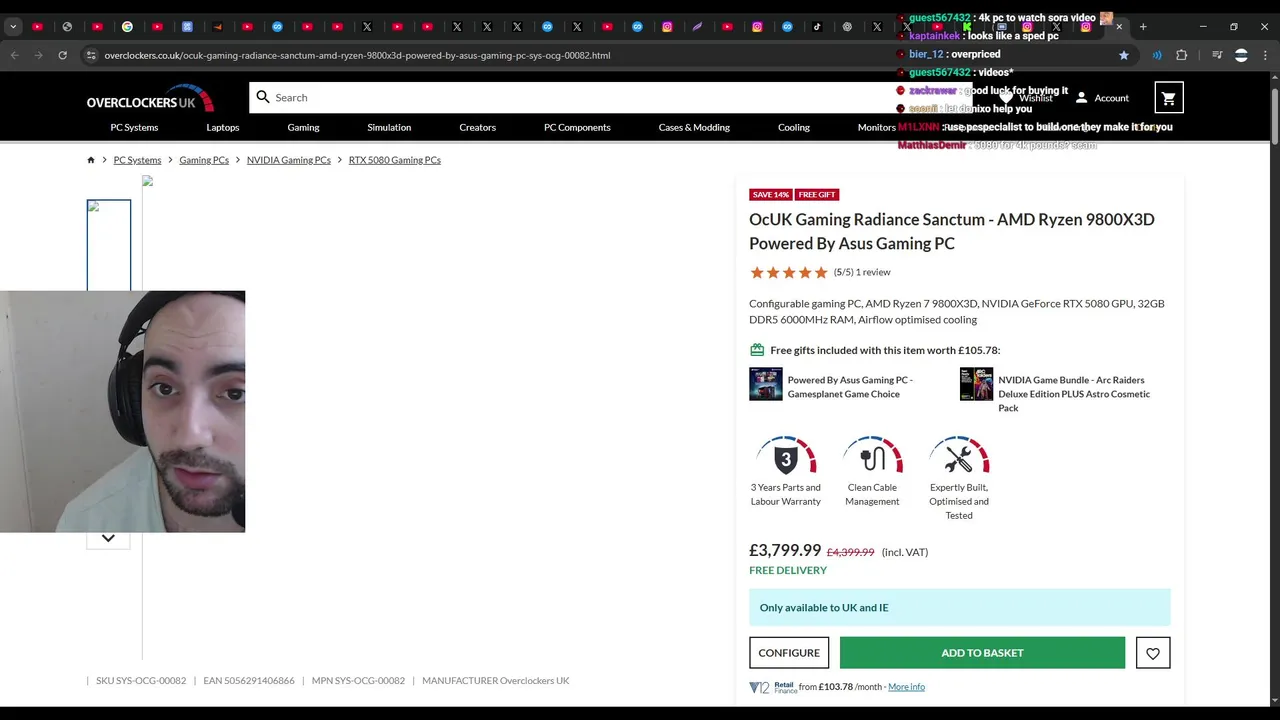Click the five-star rating stars
This screenshot has width=1280, height=720.
[x=789, y=272]
